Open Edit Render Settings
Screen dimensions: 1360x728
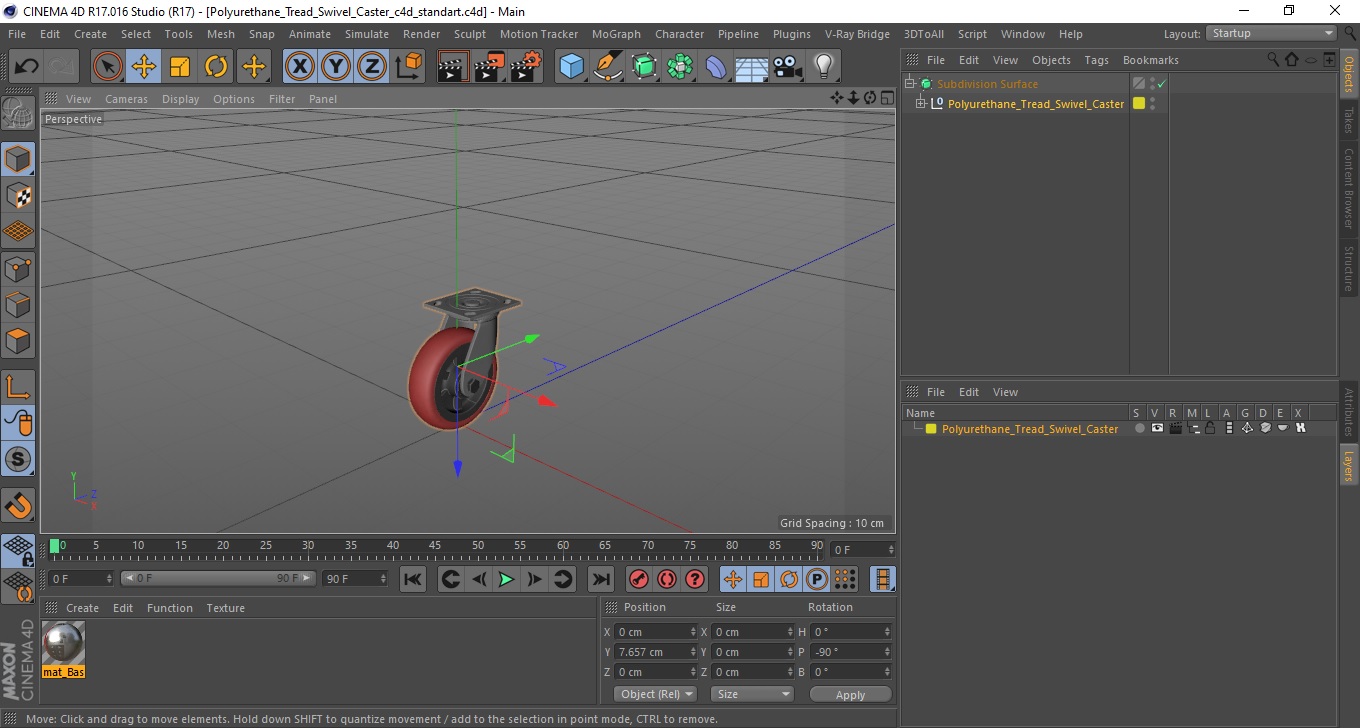[526, 67]
